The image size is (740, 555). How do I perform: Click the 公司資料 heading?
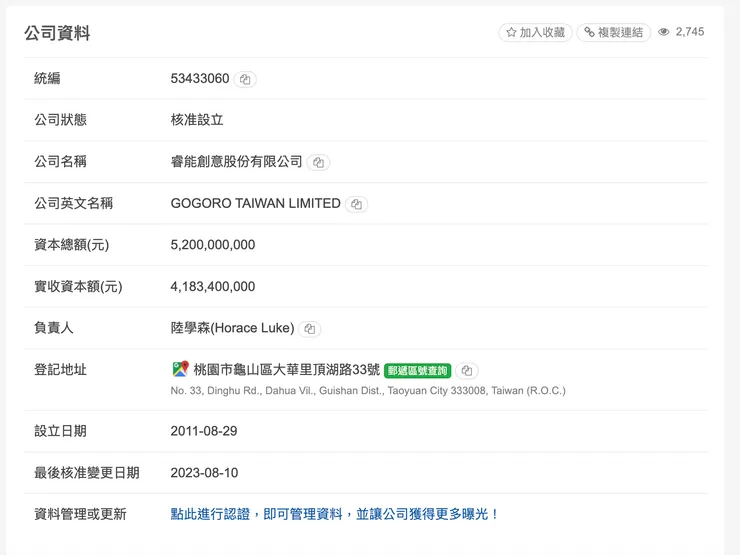57,34
